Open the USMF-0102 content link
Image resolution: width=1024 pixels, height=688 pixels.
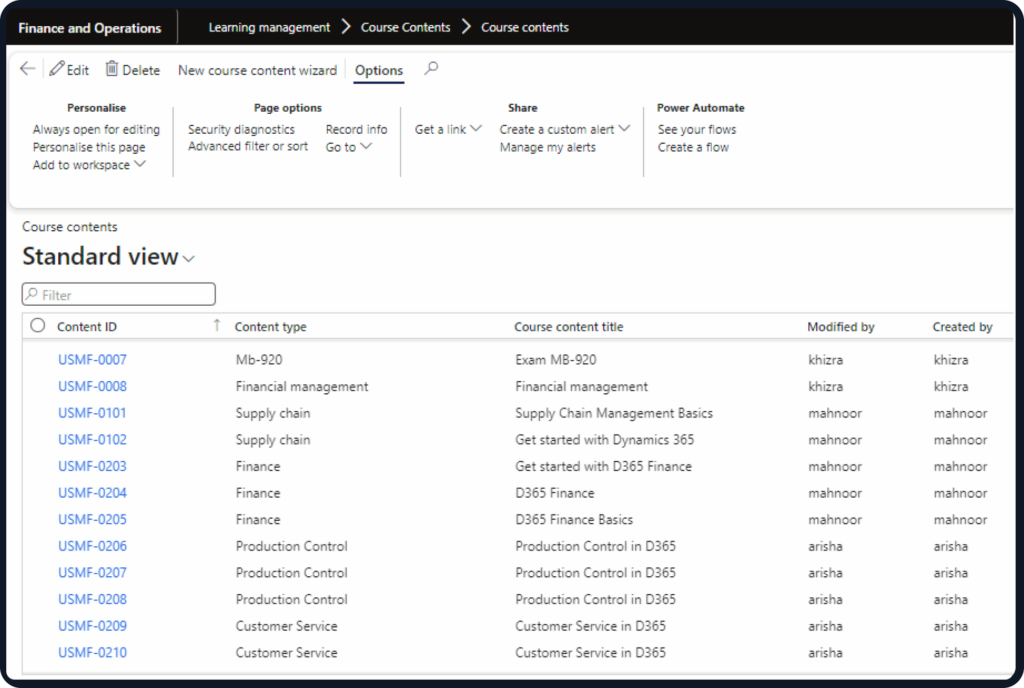(92, 439)
